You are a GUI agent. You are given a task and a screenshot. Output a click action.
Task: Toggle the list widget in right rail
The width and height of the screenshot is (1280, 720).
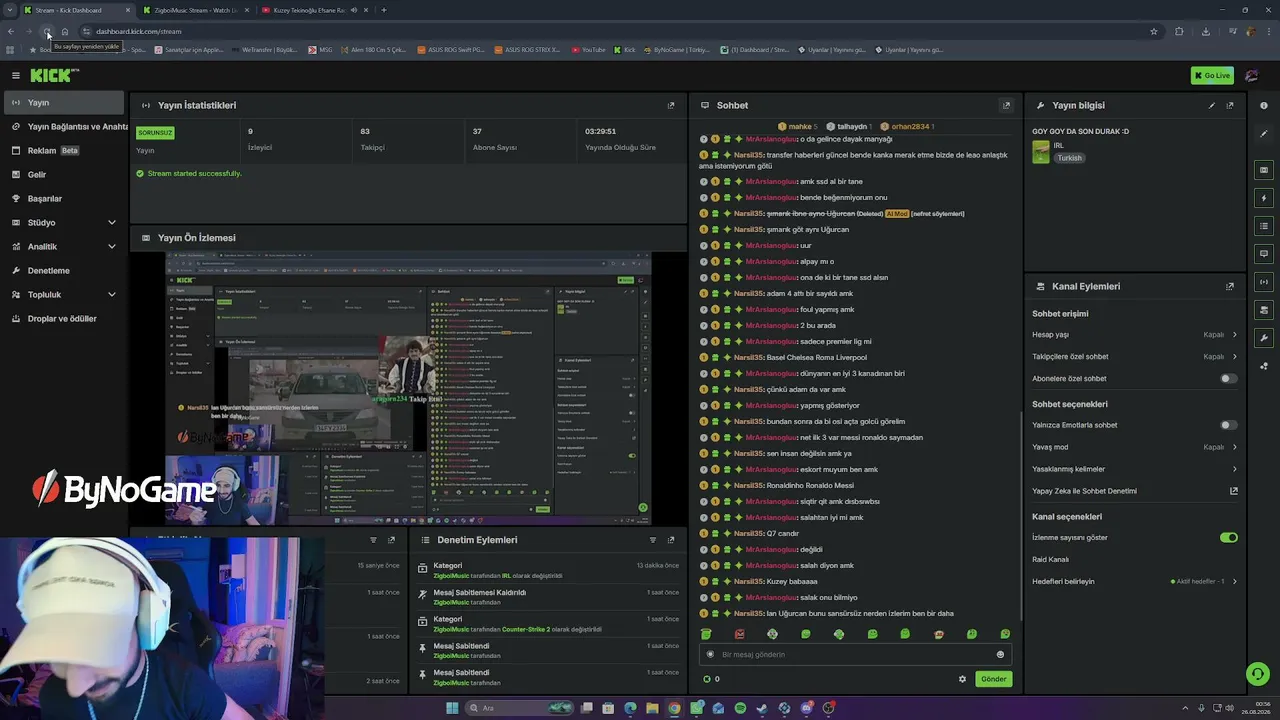pos(1264,226)
